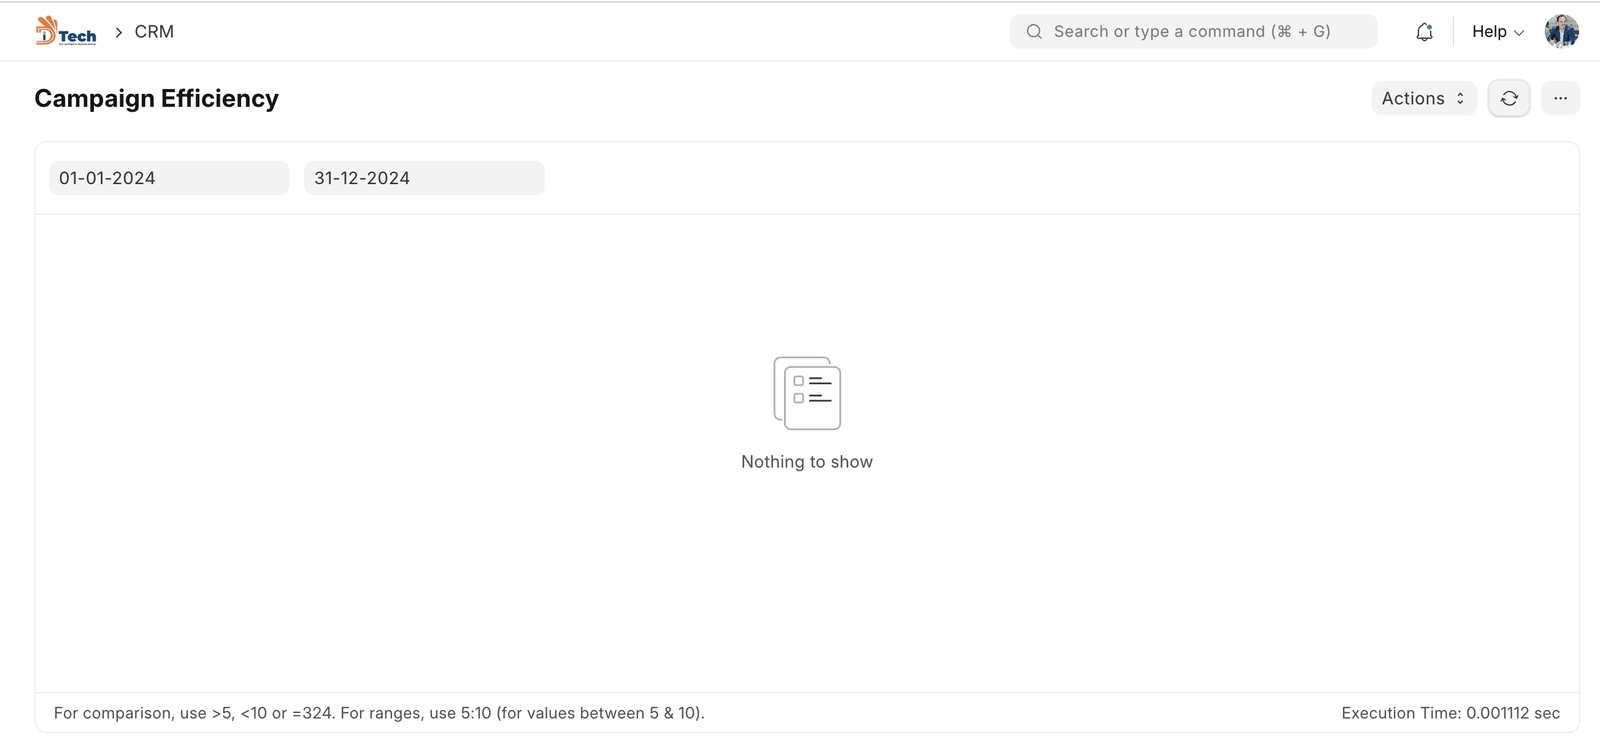The width and height of the screenshot is (1600, 745).
Task: Select the from-date field showing 01-01-2024
Action: (x=169, y=178)
